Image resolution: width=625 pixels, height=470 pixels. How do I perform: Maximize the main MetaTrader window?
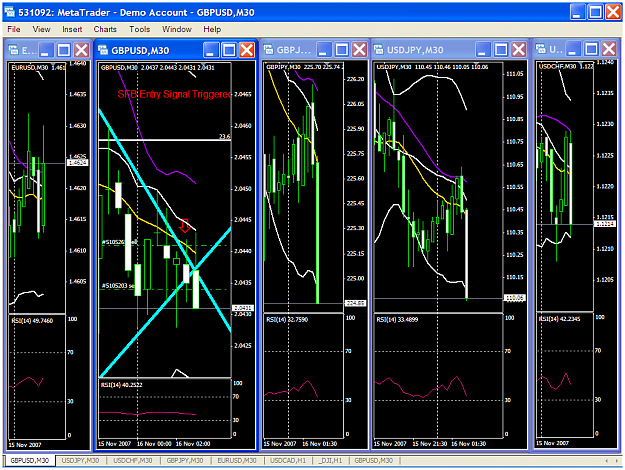pyautogui.click(x=596, y=12)
